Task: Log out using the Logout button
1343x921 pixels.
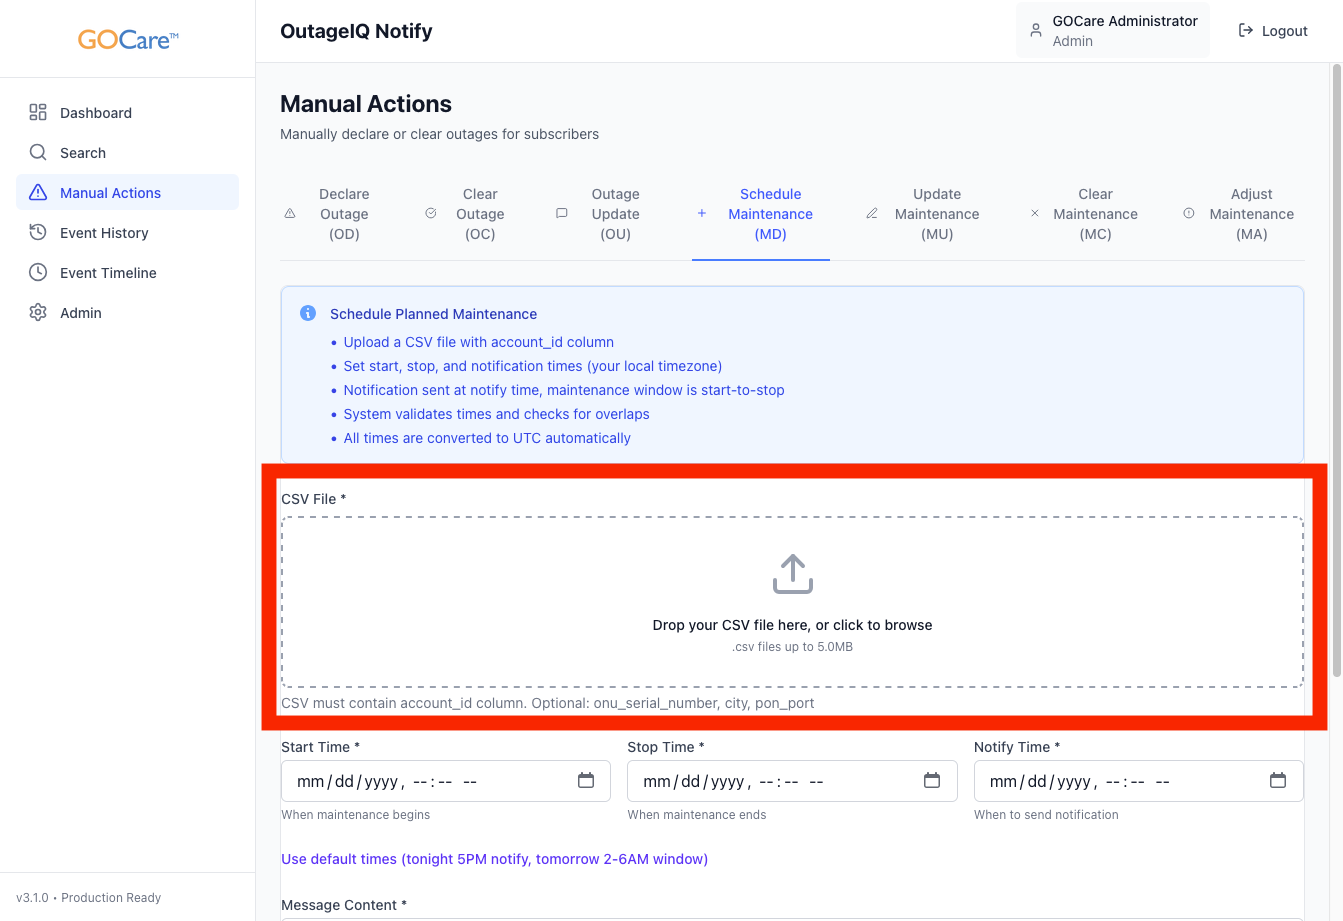Action: 1273,31
